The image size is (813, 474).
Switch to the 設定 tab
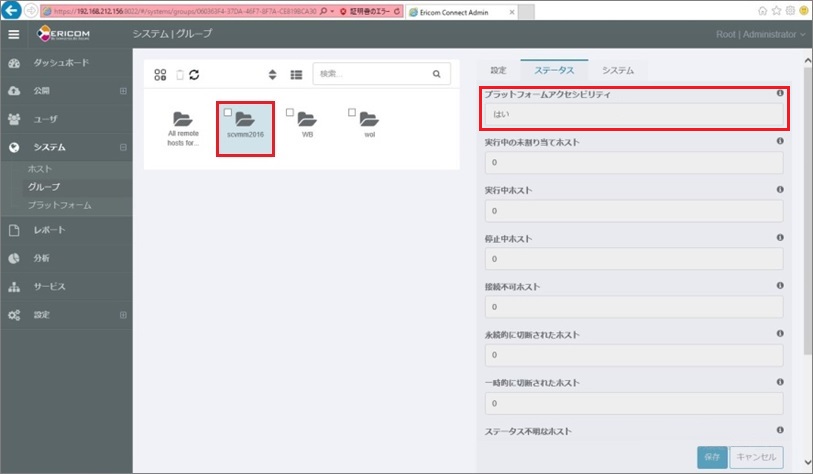pos(498,70)
